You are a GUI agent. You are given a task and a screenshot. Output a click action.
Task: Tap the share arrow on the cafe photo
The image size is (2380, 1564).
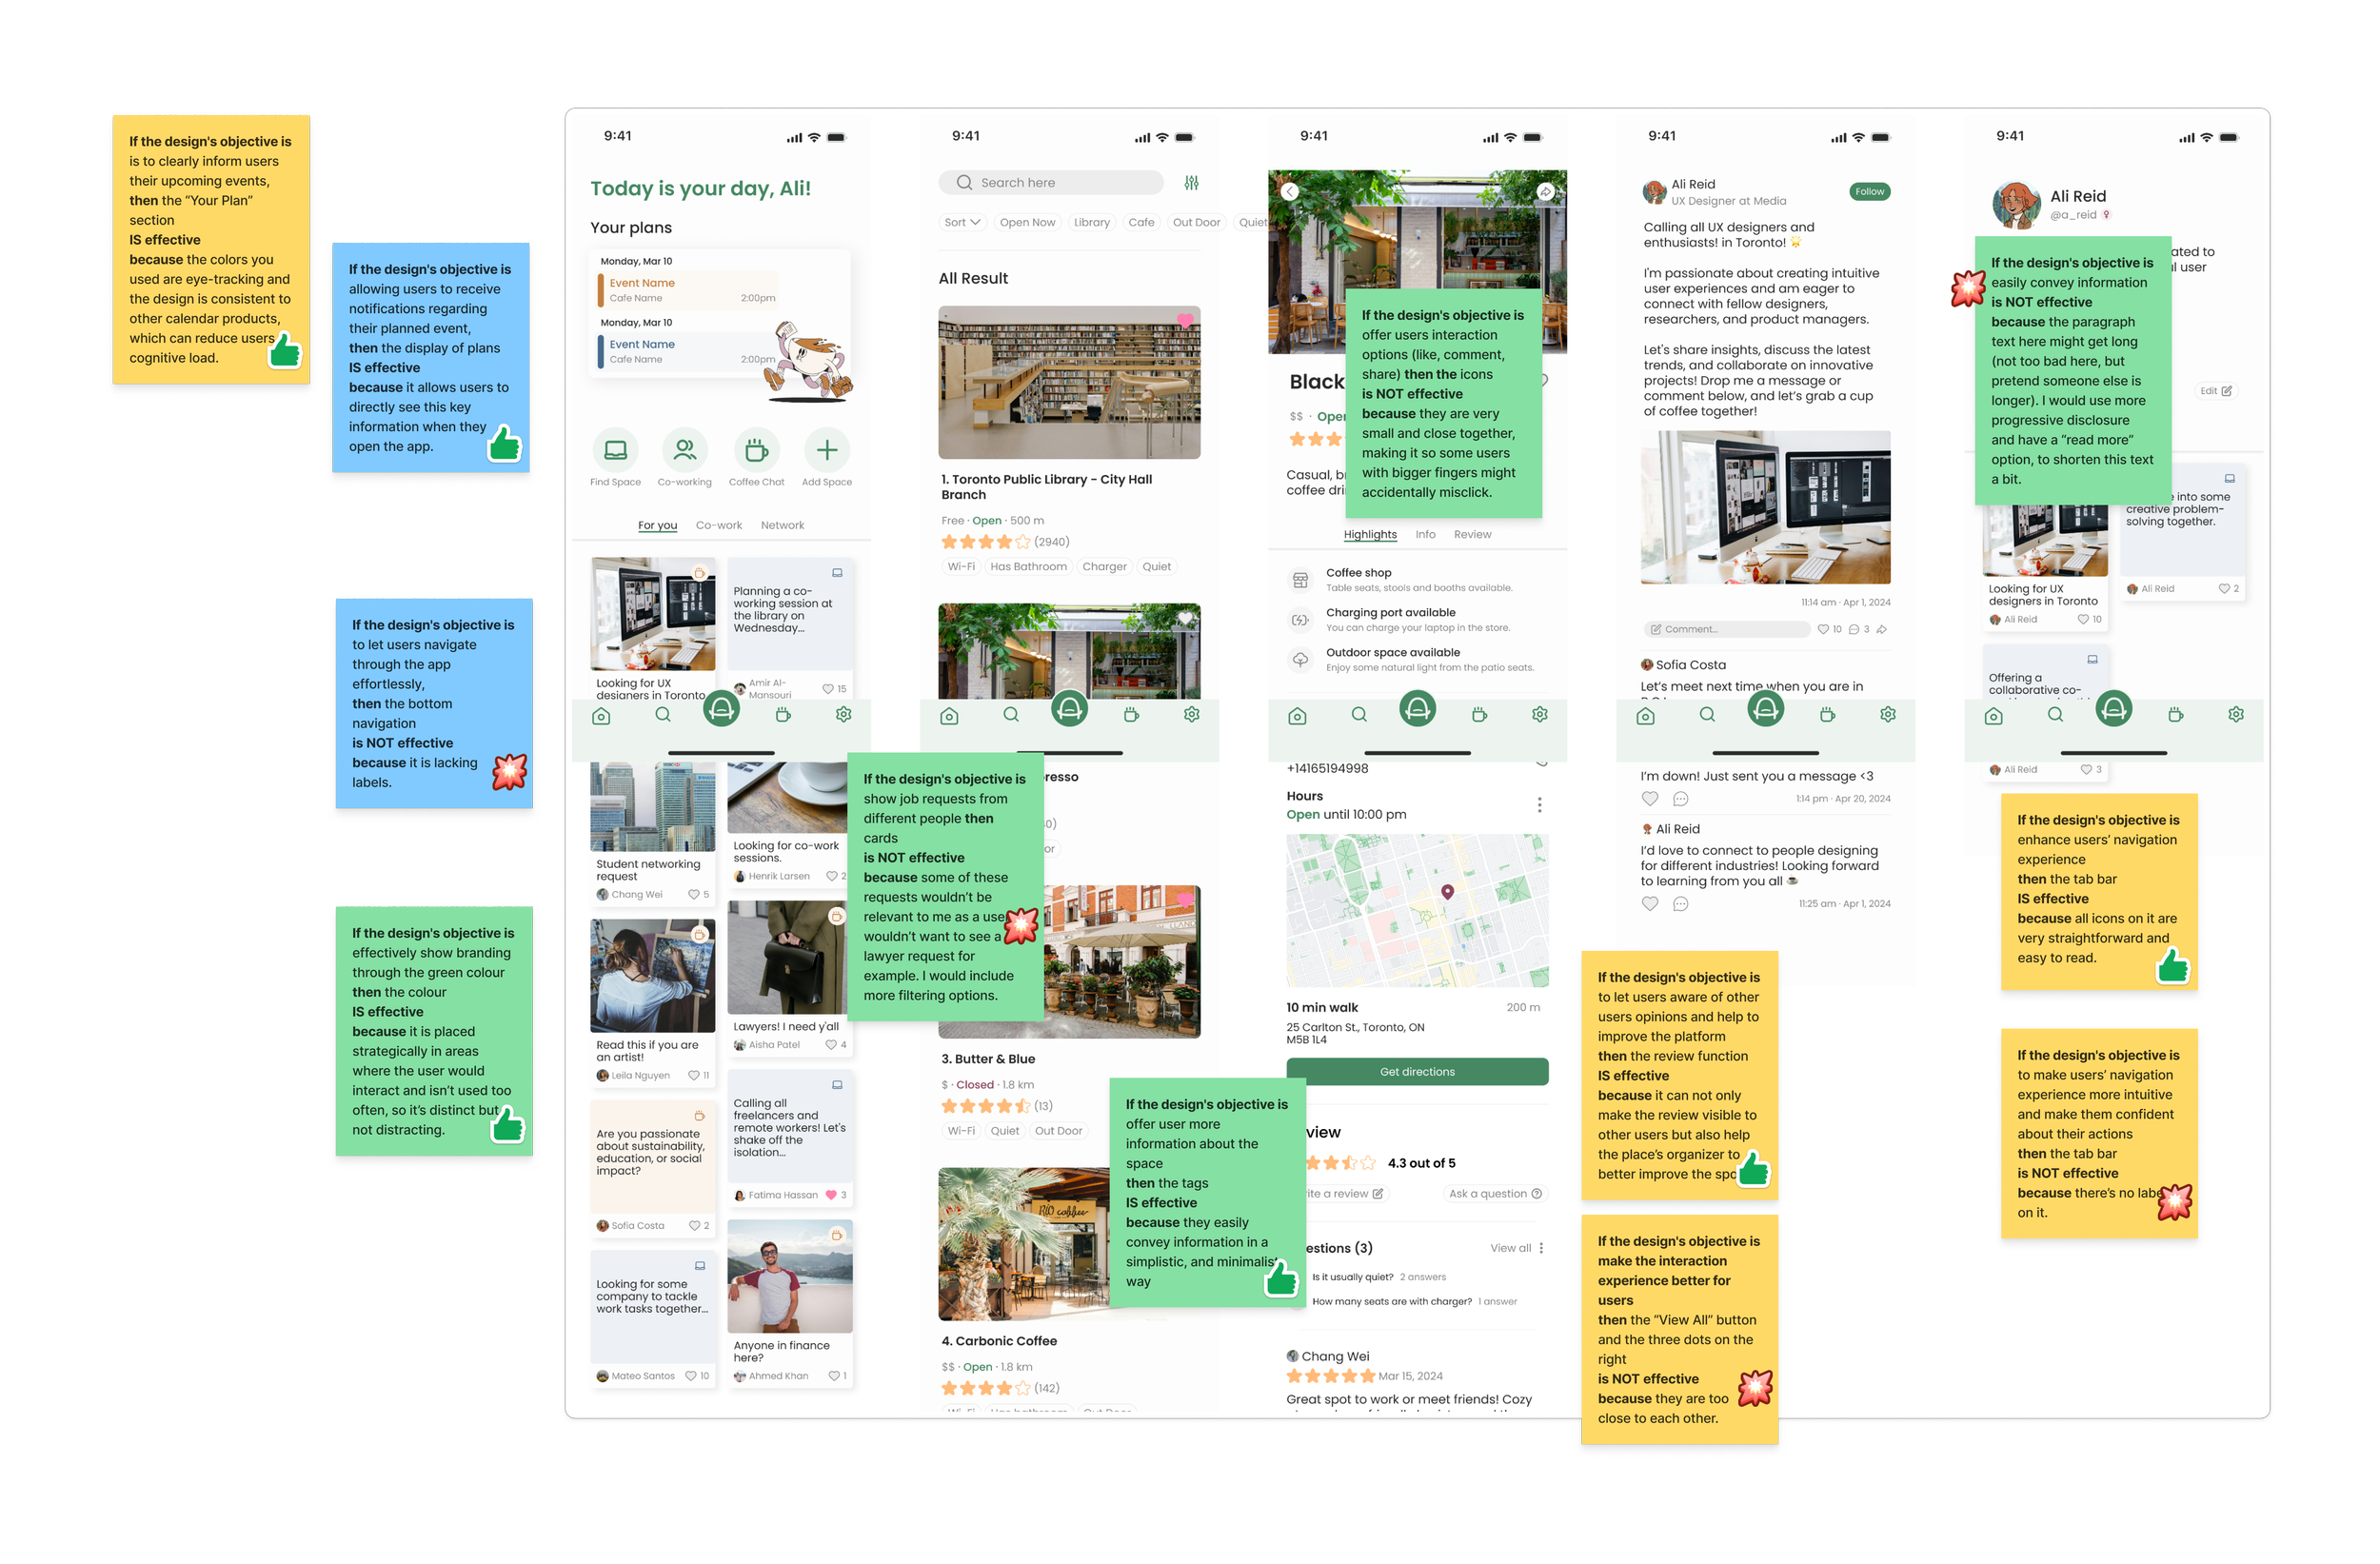tap(1545, 192)
